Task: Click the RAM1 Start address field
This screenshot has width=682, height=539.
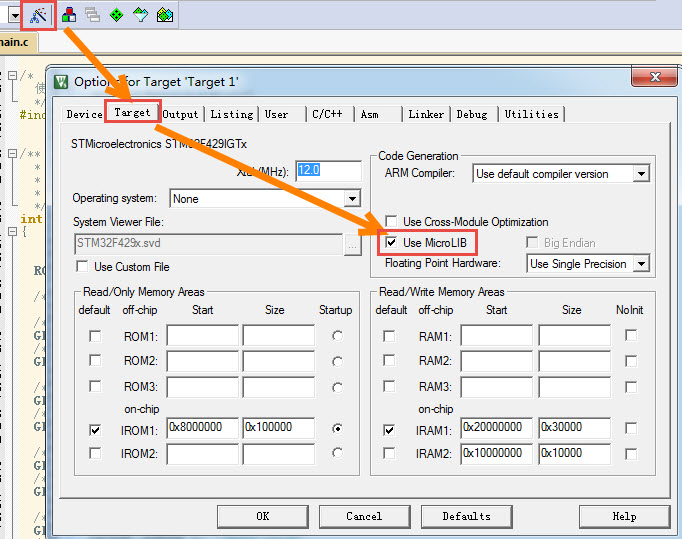Action: pos(497,335)
